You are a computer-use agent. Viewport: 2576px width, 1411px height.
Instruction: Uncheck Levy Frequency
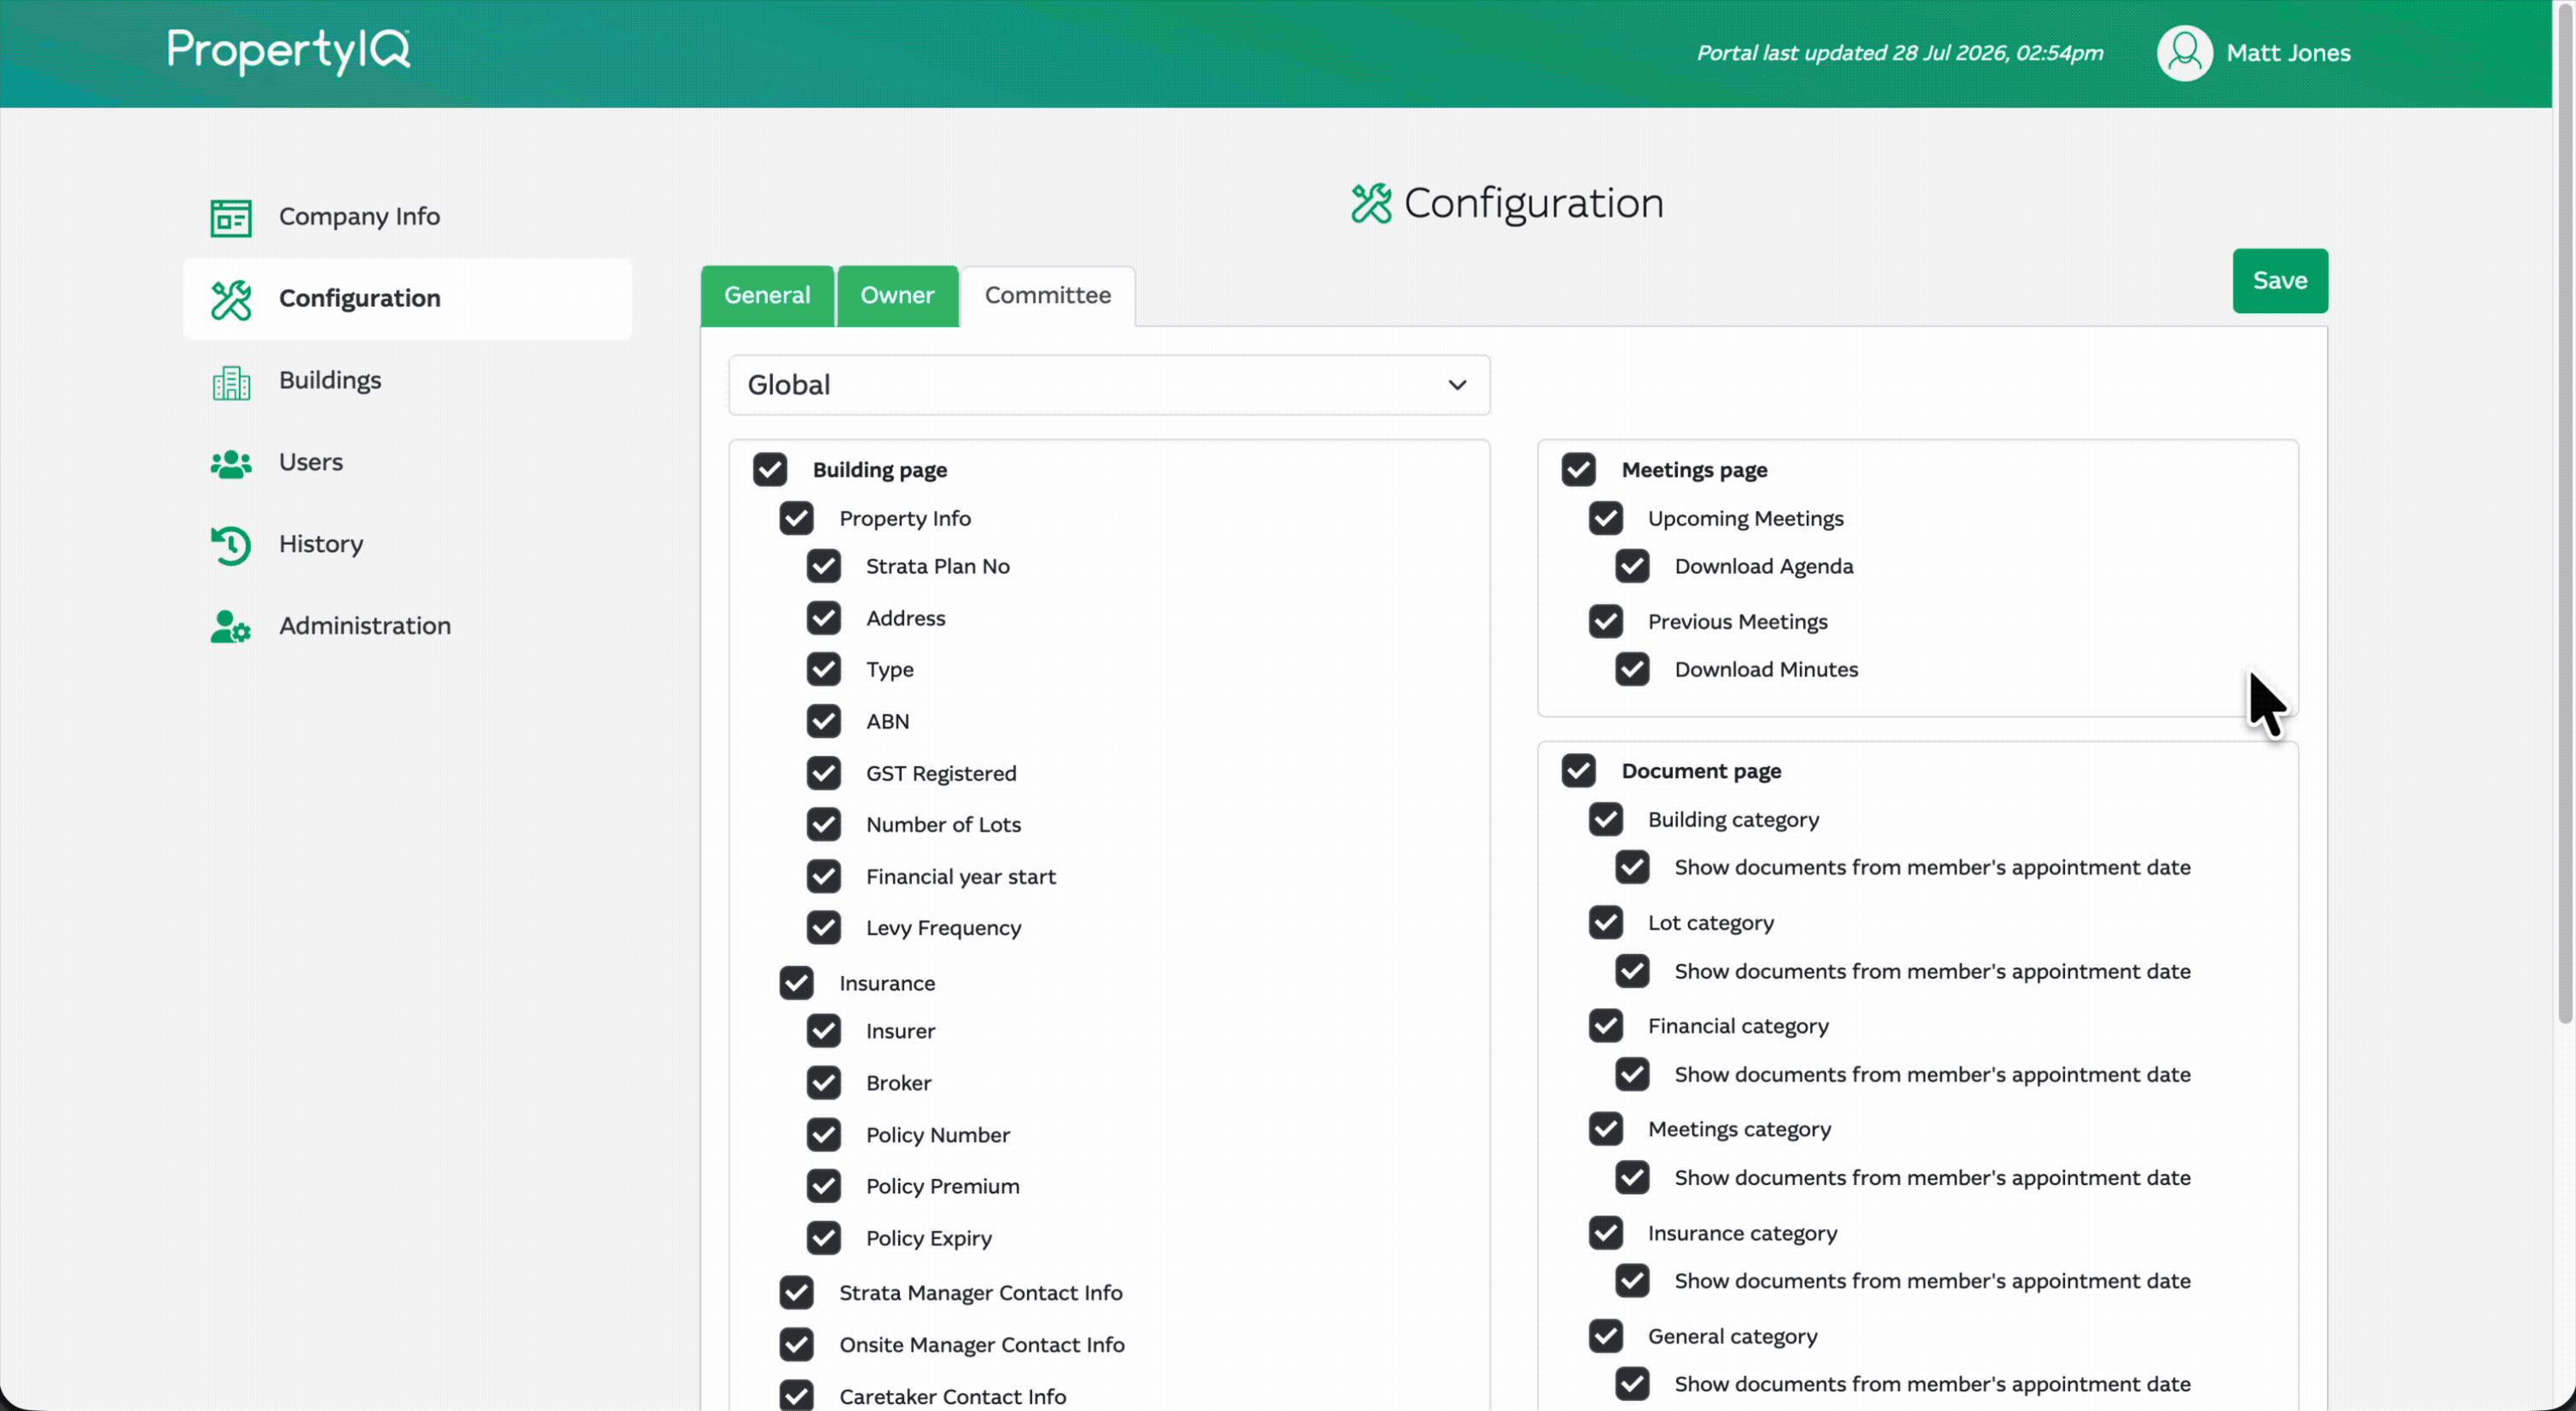point(824,929)
